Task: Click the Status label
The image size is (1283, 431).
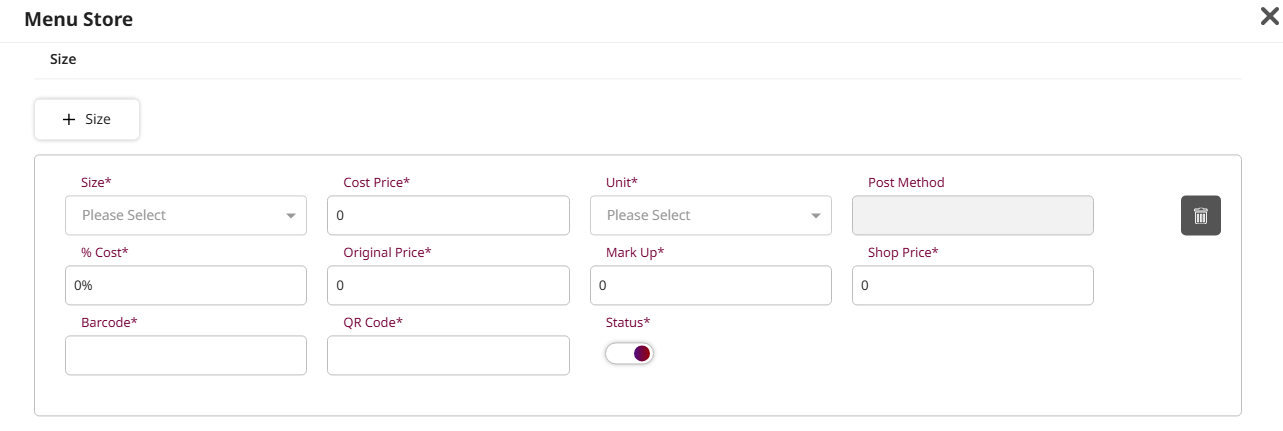Action: click(x=628, y=322)
